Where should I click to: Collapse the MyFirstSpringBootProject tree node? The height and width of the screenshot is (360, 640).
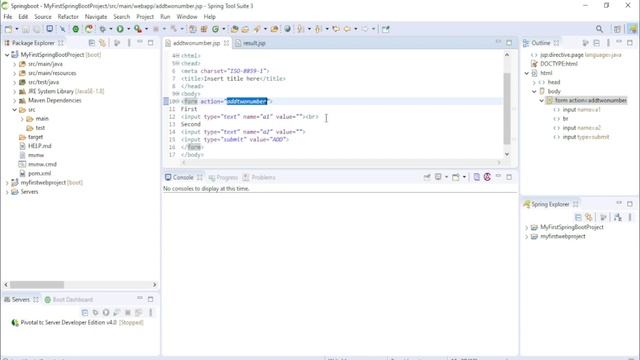[x=7, y=55]
